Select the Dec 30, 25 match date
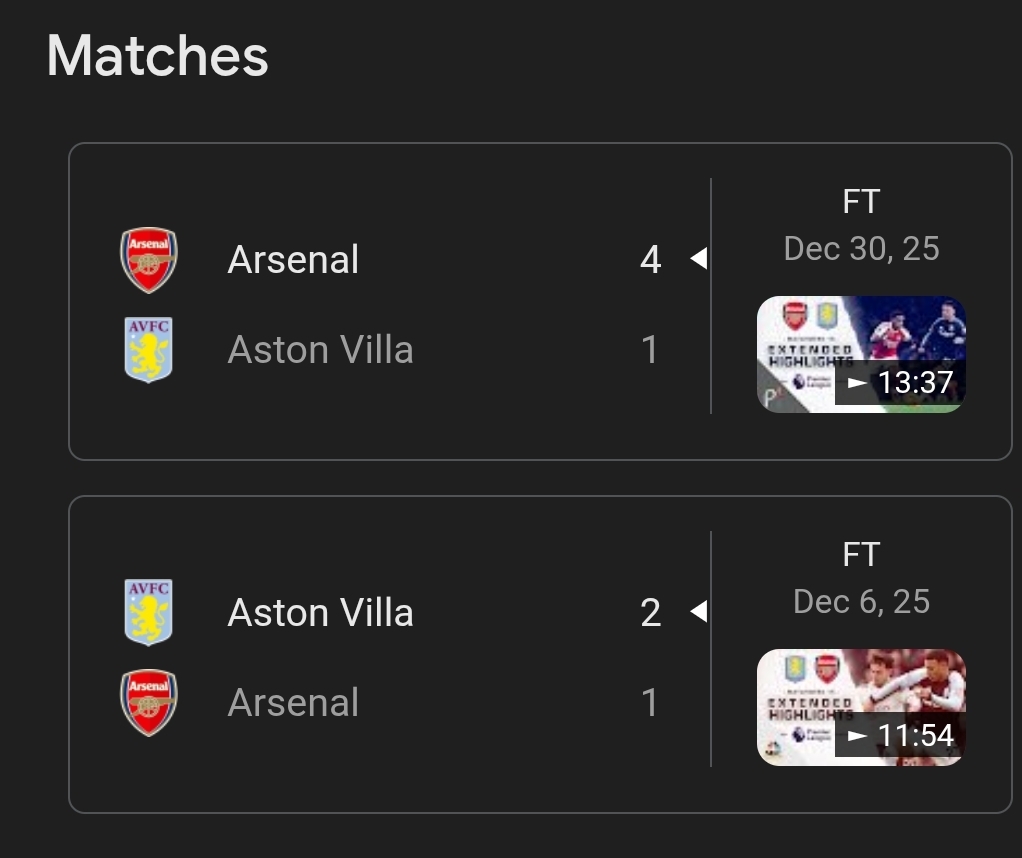The image size is (1022, 858). tap(862, 248)
